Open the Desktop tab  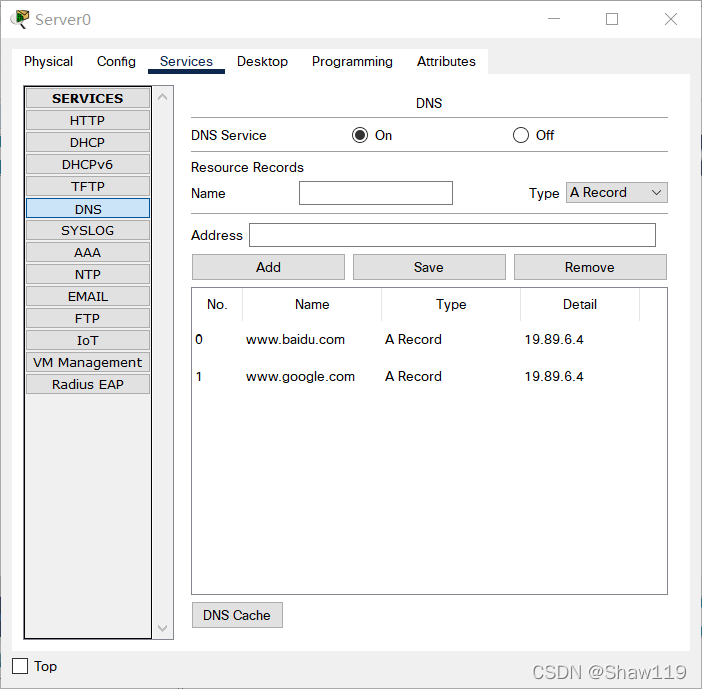point(262,62)
